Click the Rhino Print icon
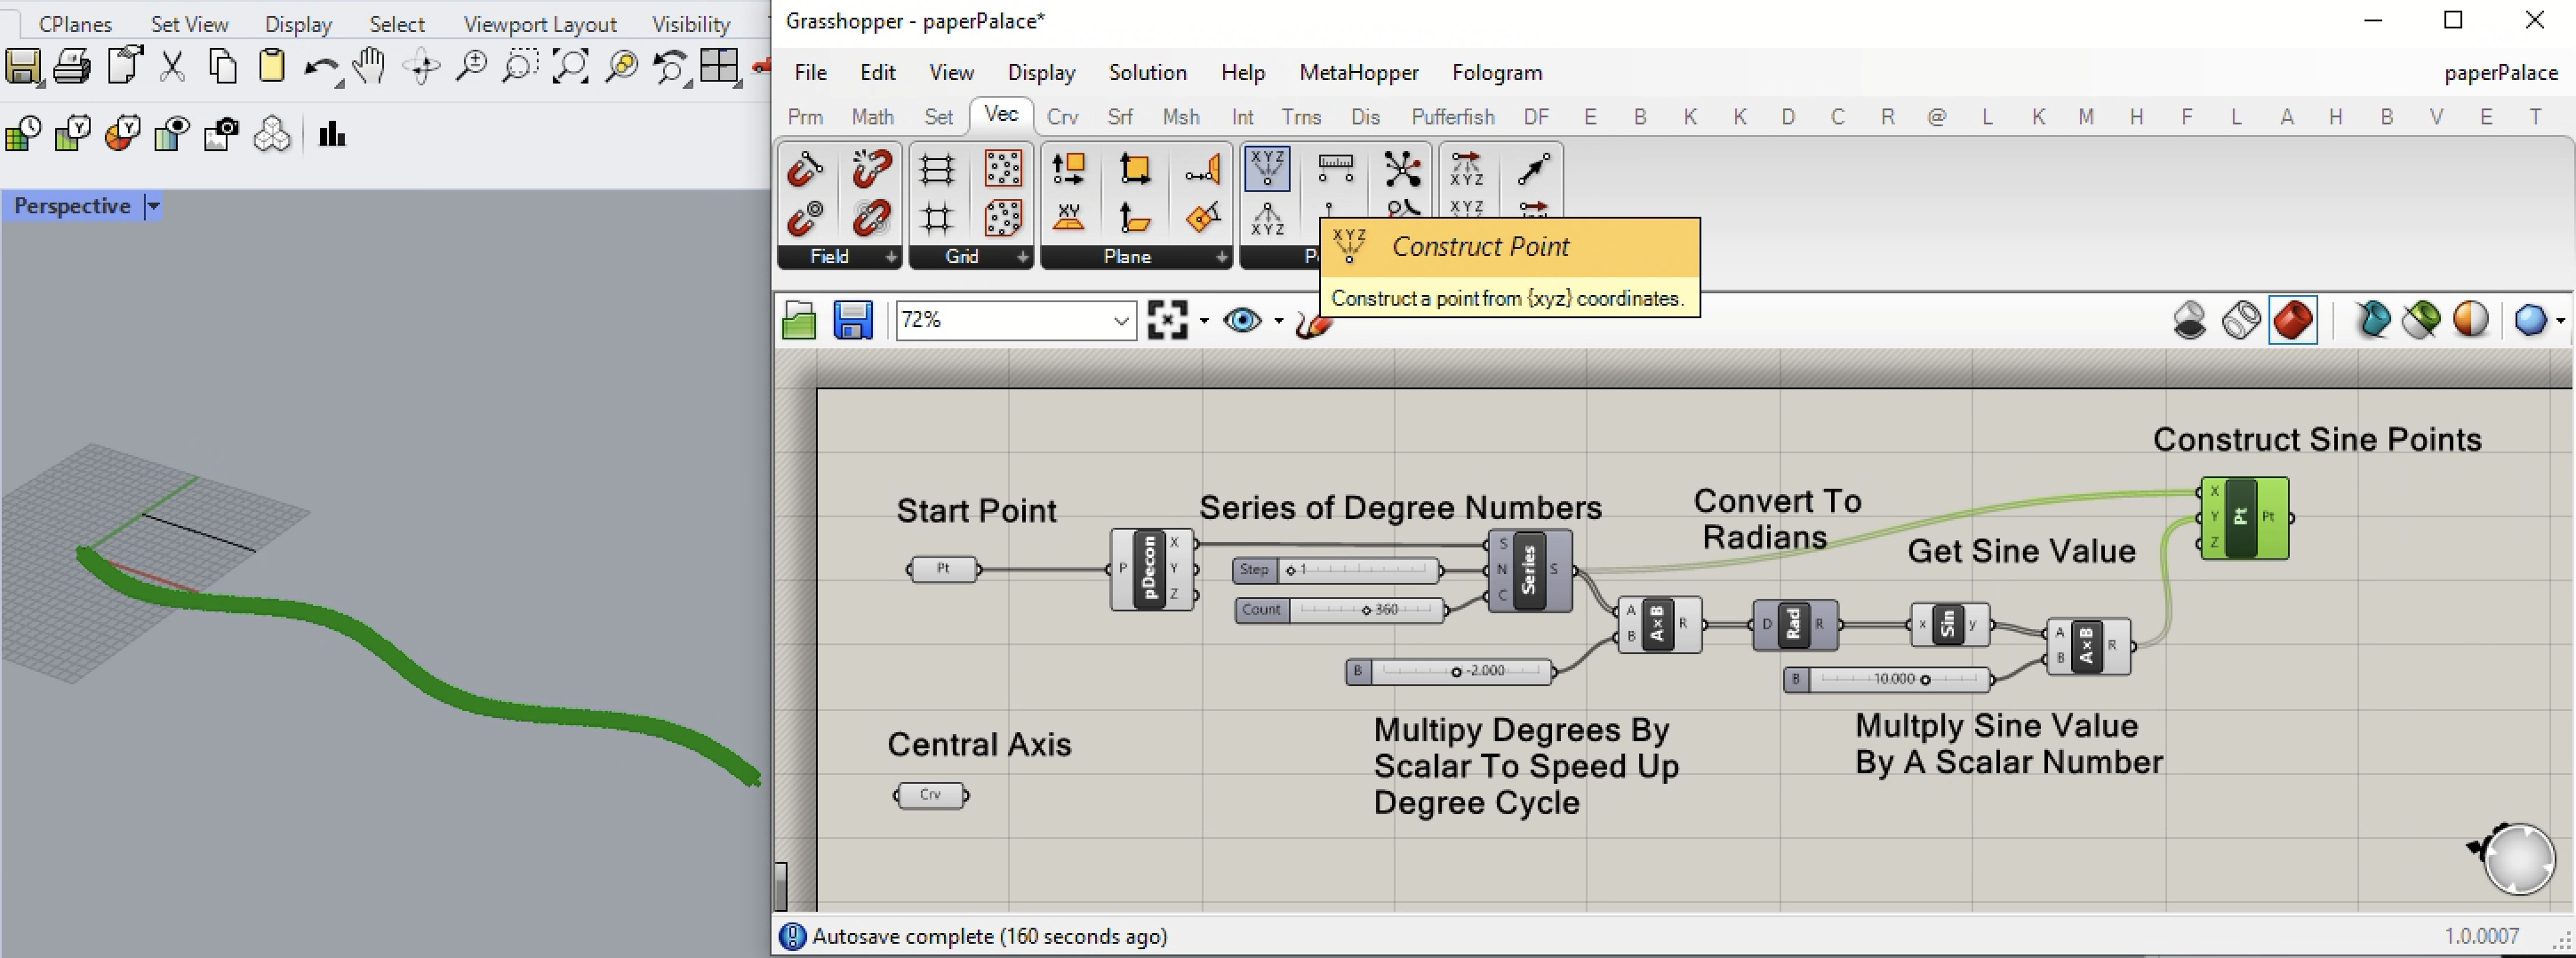The image size is (2576, 958). [72, 67]
